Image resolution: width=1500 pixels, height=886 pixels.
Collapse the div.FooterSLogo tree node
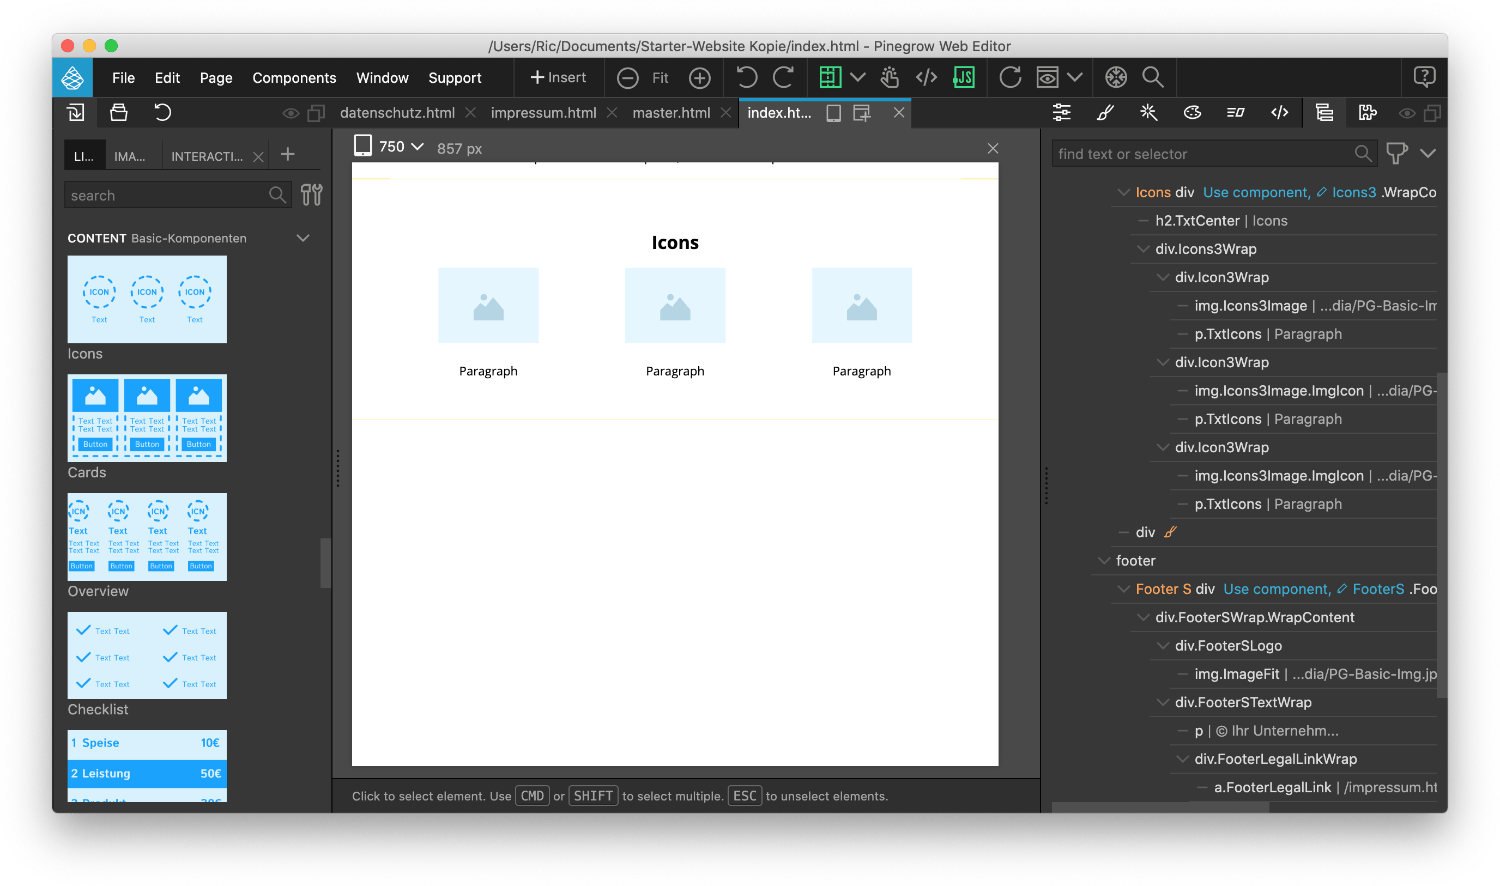(1163, 646)
